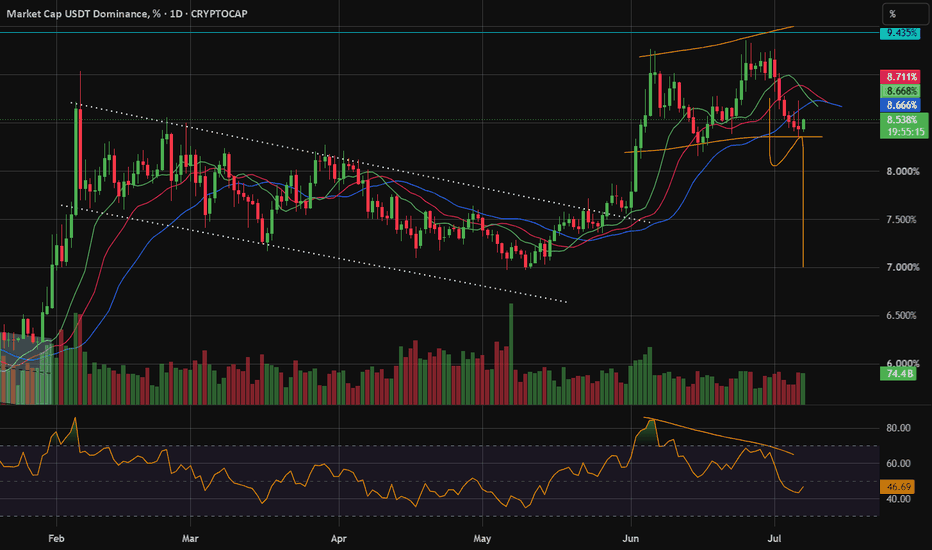Open the percent scale button in the corner
Image resolution: width=932 pixels, height=550 pixels.
[x=905, y=13]
